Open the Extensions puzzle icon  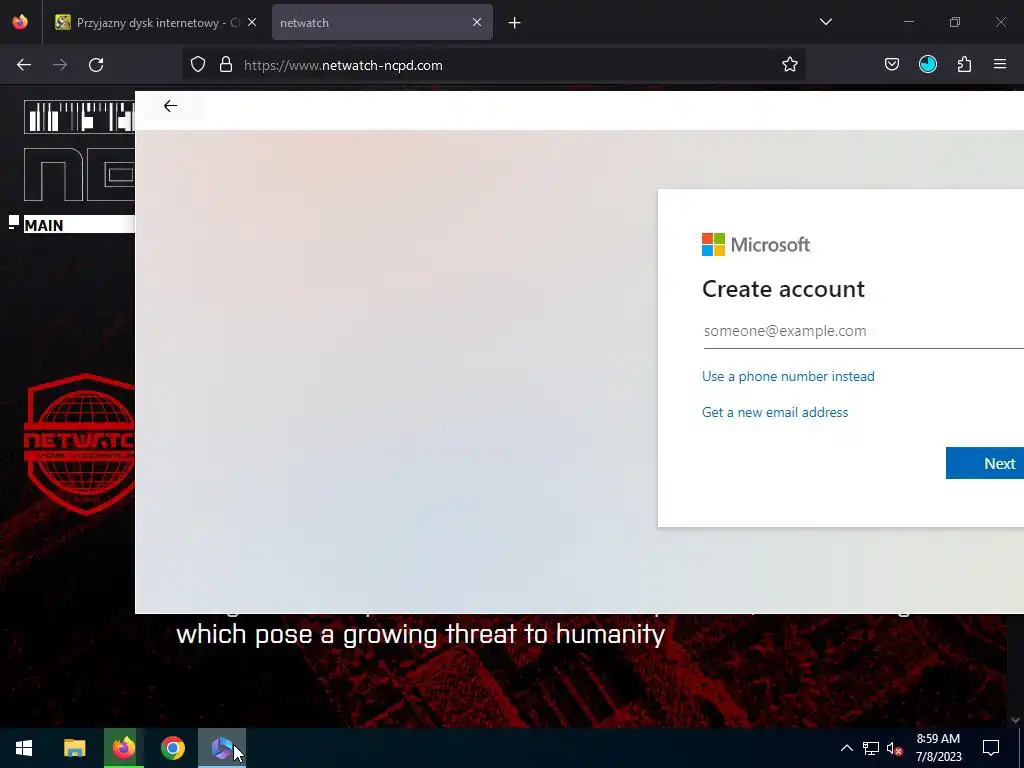[964, 65]
